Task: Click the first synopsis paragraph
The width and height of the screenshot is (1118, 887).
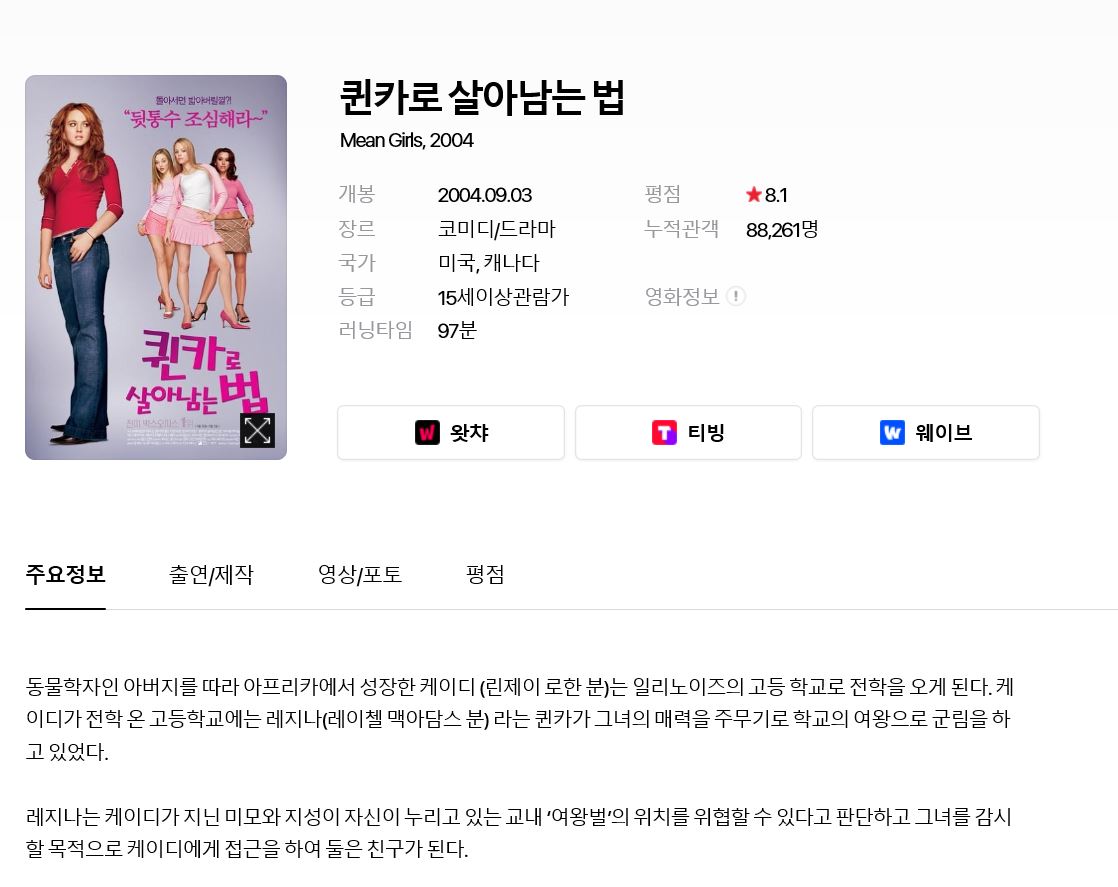Action: [520, 719]
